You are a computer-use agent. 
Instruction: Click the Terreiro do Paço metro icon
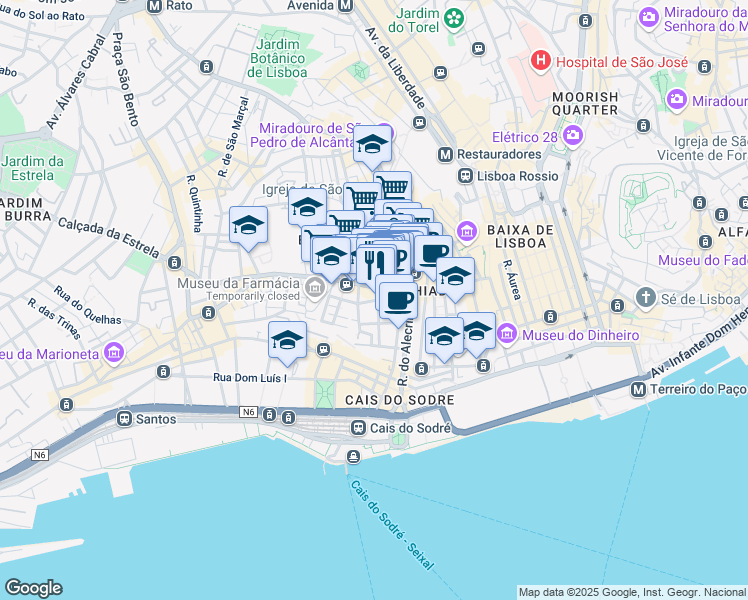tap(638, 390)
